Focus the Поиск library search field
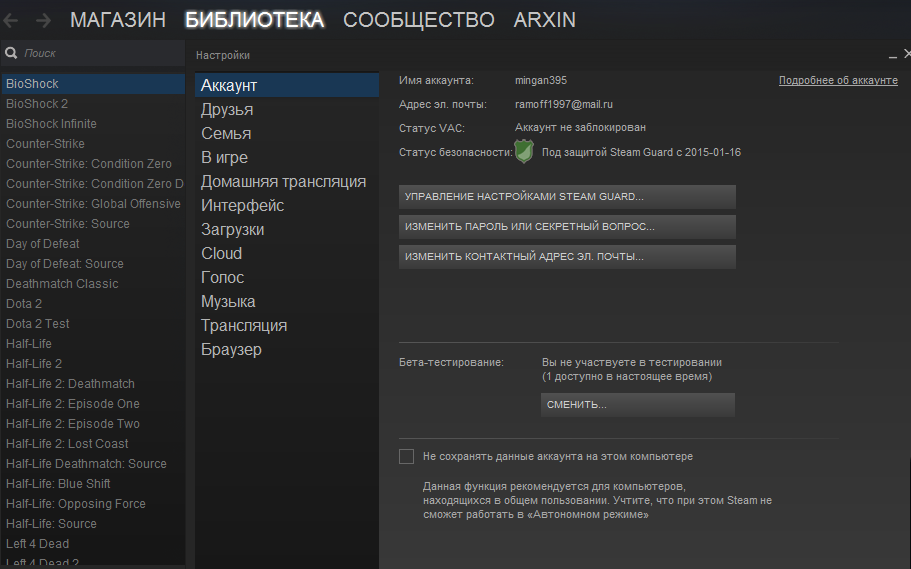911x569 pixels. pos(93,53)
